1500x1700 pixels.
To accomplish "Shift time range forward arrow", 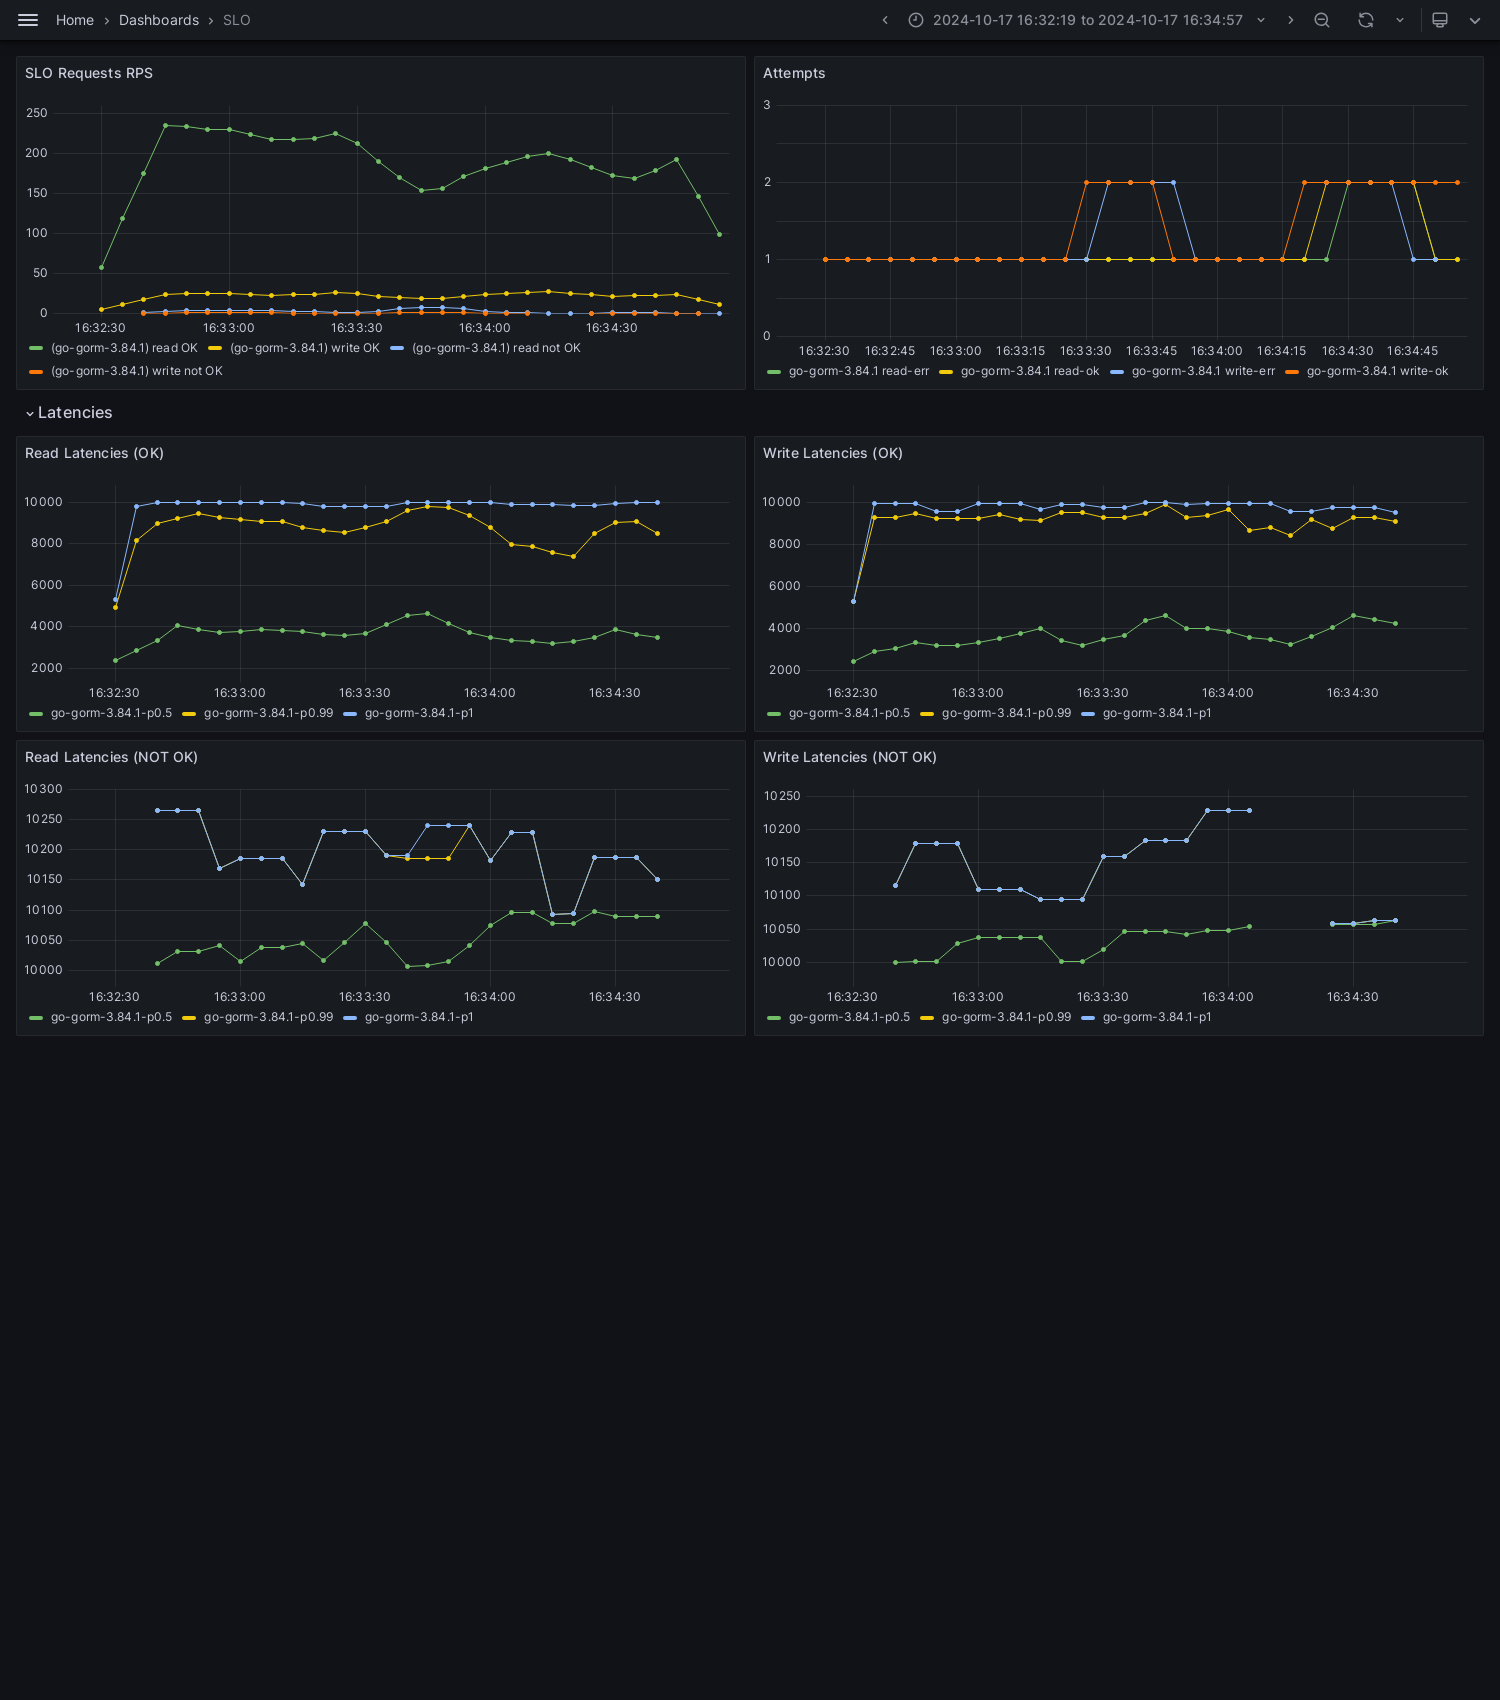I will click(1290, 20).
